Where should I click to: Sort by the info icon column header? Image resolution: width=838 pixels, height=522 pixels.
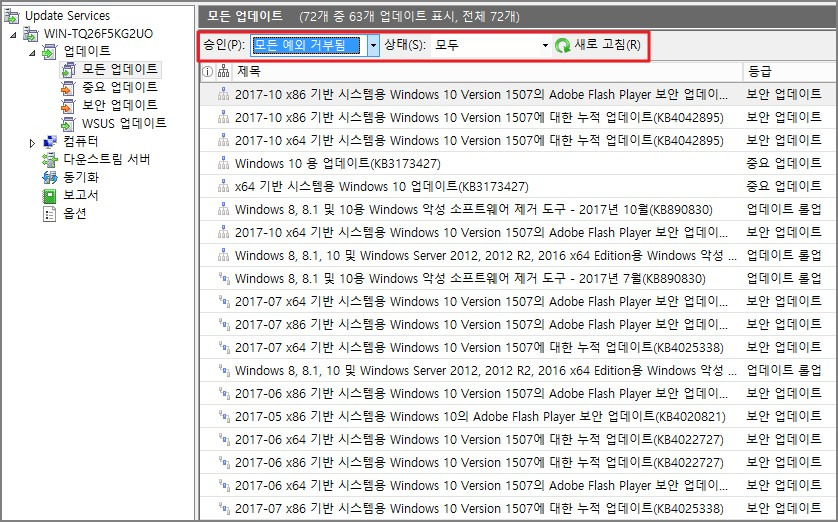[208, 72]
